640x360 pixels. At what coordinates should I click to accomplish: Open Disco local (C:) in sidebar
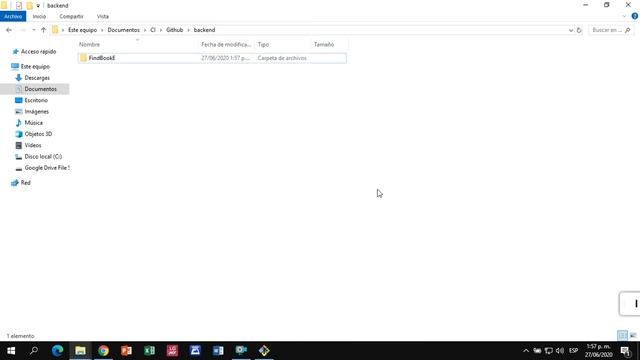43,156
